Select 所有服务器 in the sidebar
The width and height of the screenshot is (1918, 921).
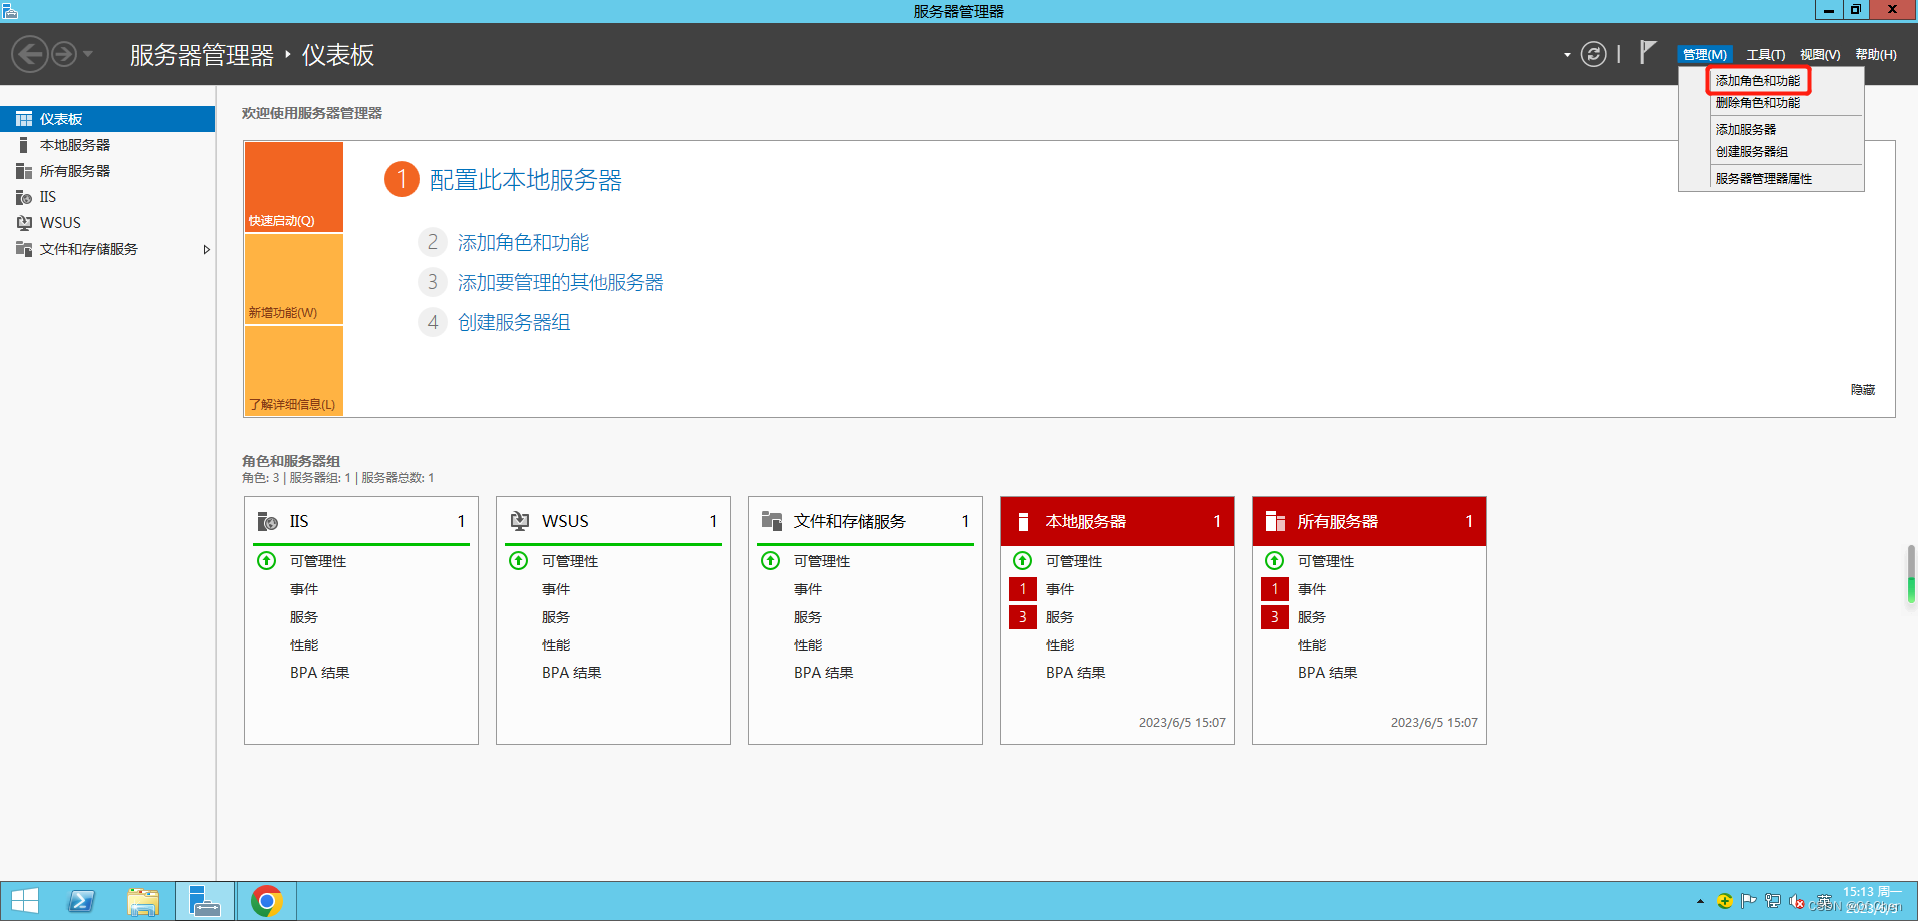(107, 171)
